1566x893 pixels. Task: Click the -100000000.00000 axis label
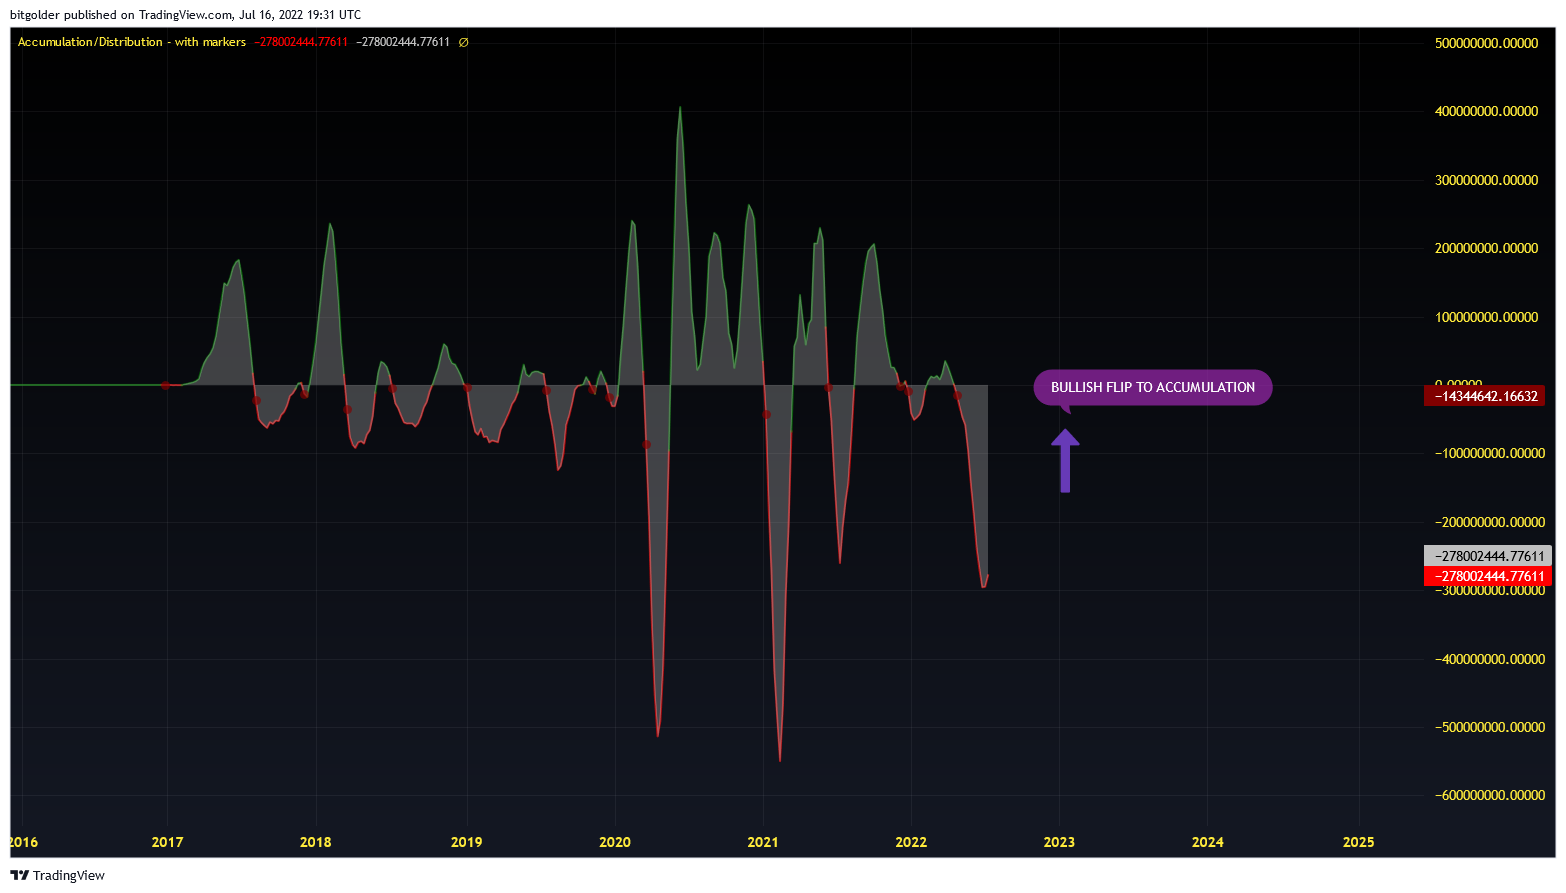[x=1490, y=453]
